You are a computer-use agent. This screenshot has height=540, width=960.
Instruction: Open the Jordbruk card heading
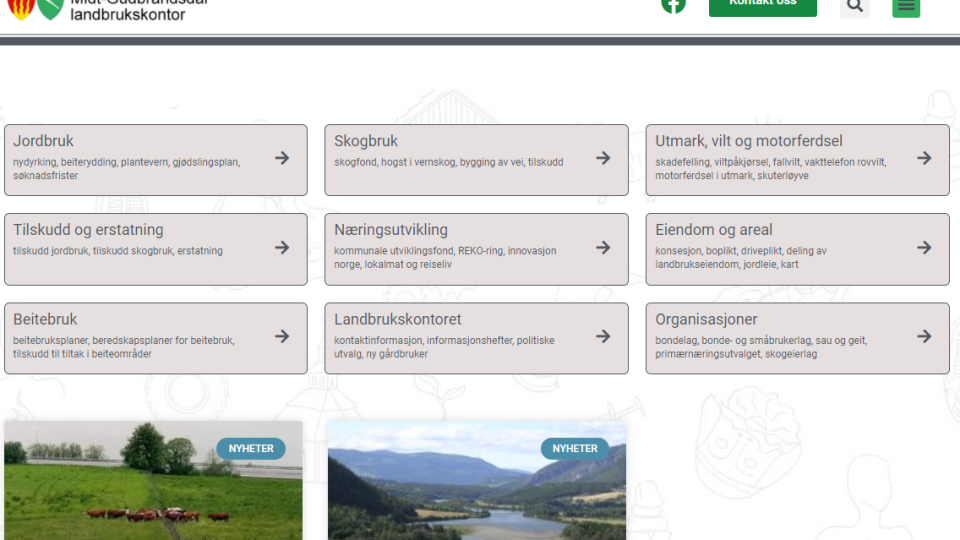coord(43,141)
